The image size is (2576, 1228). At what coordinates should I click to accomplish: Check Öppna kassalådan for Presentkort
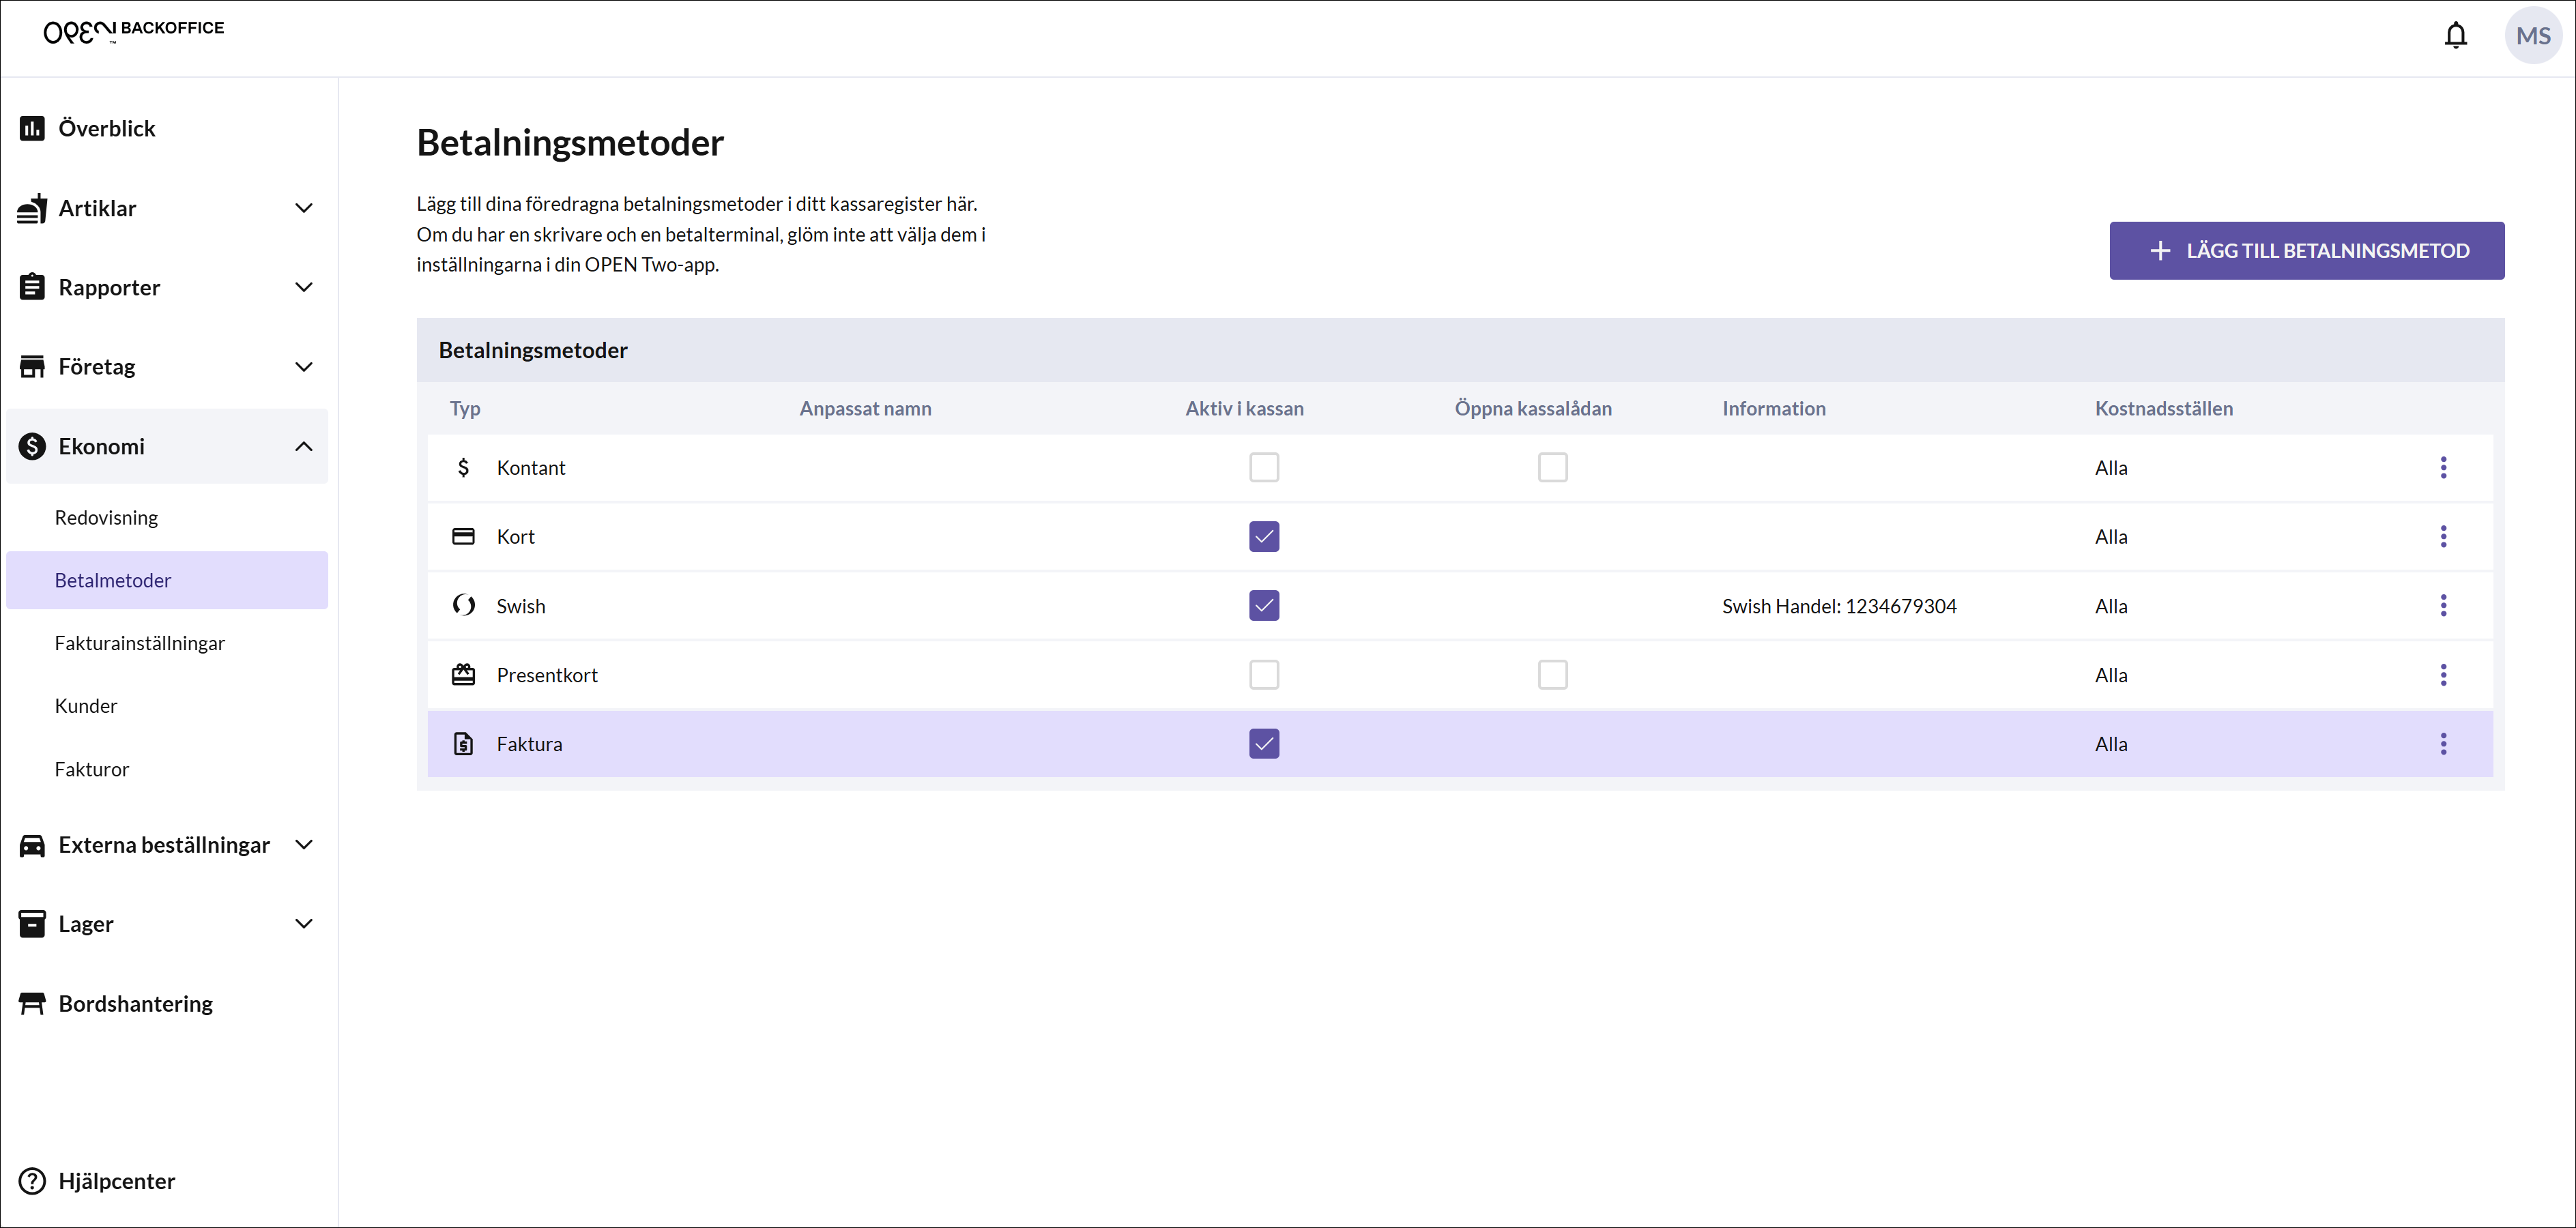1552,674
